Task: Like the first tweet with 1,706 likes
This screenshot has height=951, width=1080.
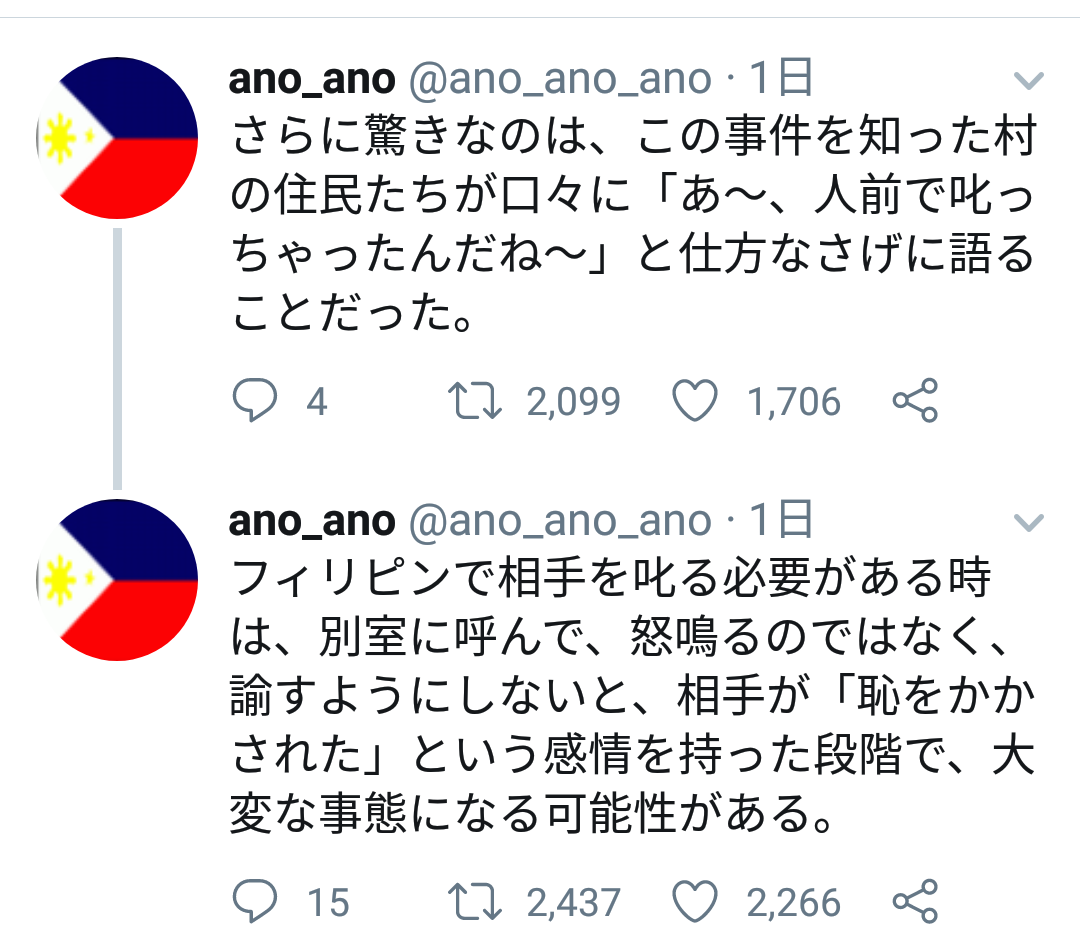Action: 694,401
